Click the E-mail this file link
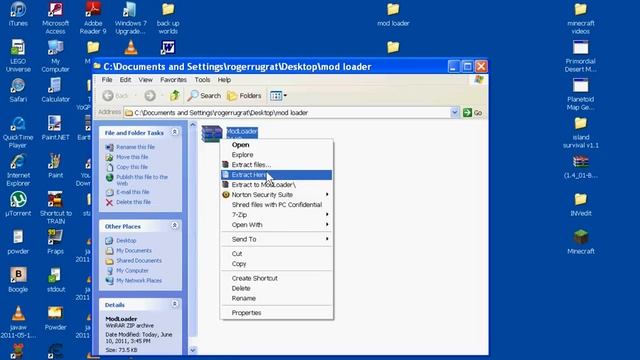Viewport: 640px width, 360px height. [x=133, y=192]
